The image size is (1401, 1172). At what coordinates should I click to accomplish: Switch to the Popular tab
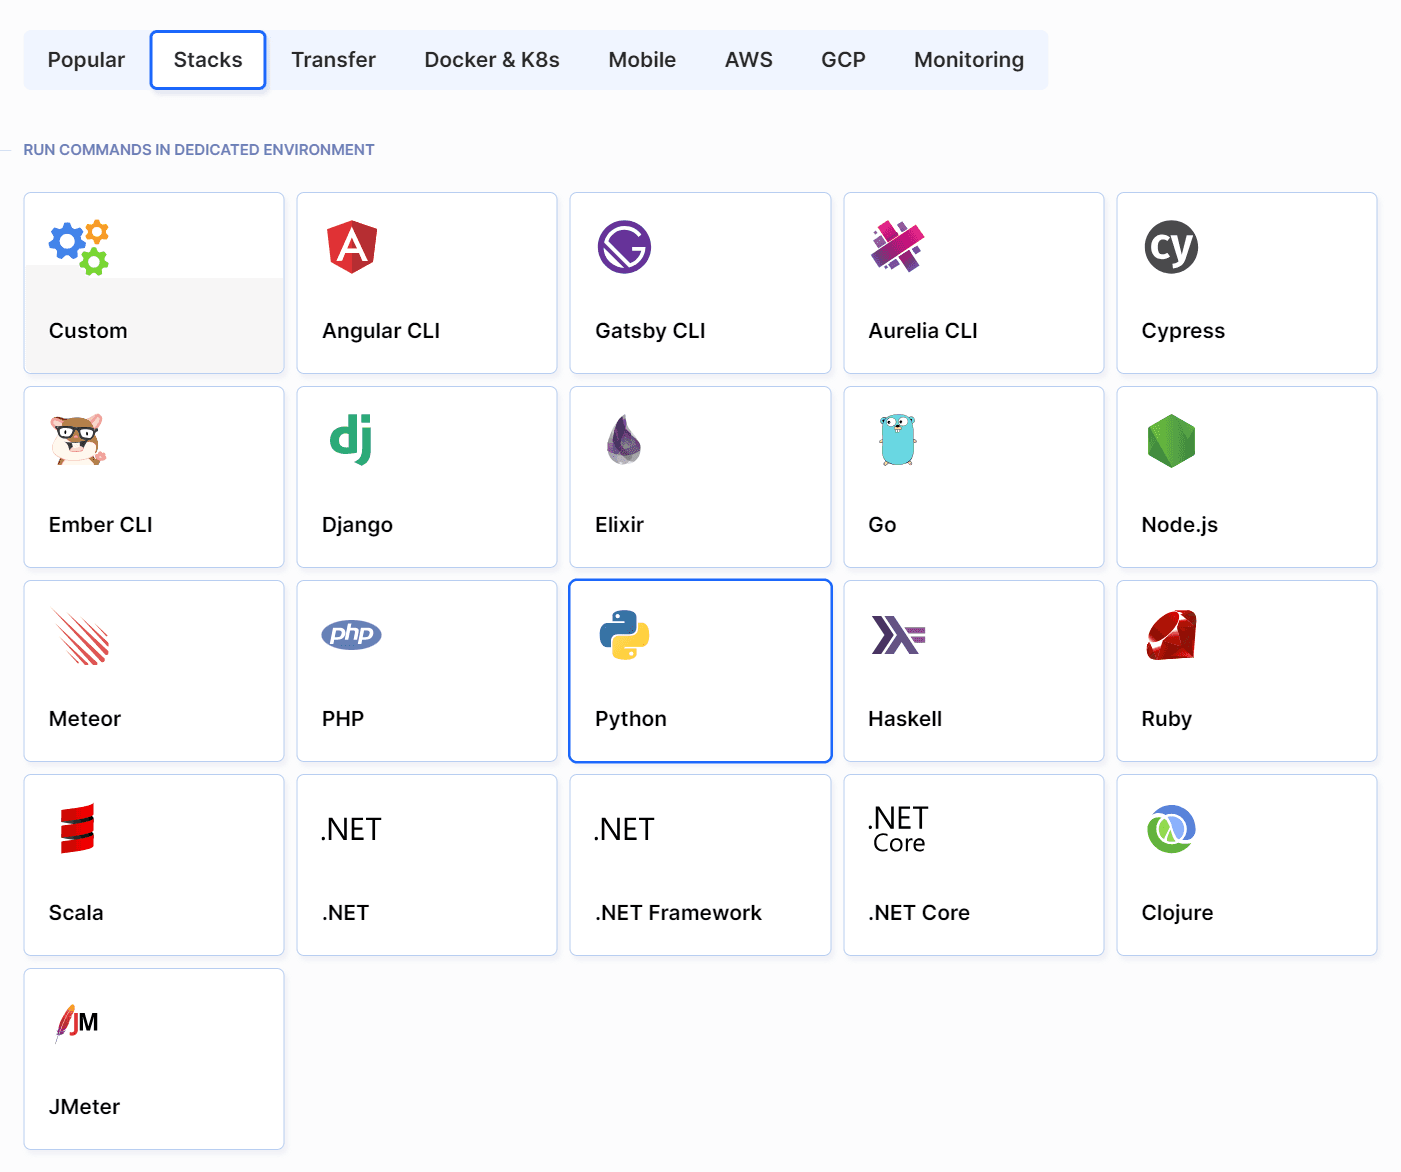coord(86,60)
